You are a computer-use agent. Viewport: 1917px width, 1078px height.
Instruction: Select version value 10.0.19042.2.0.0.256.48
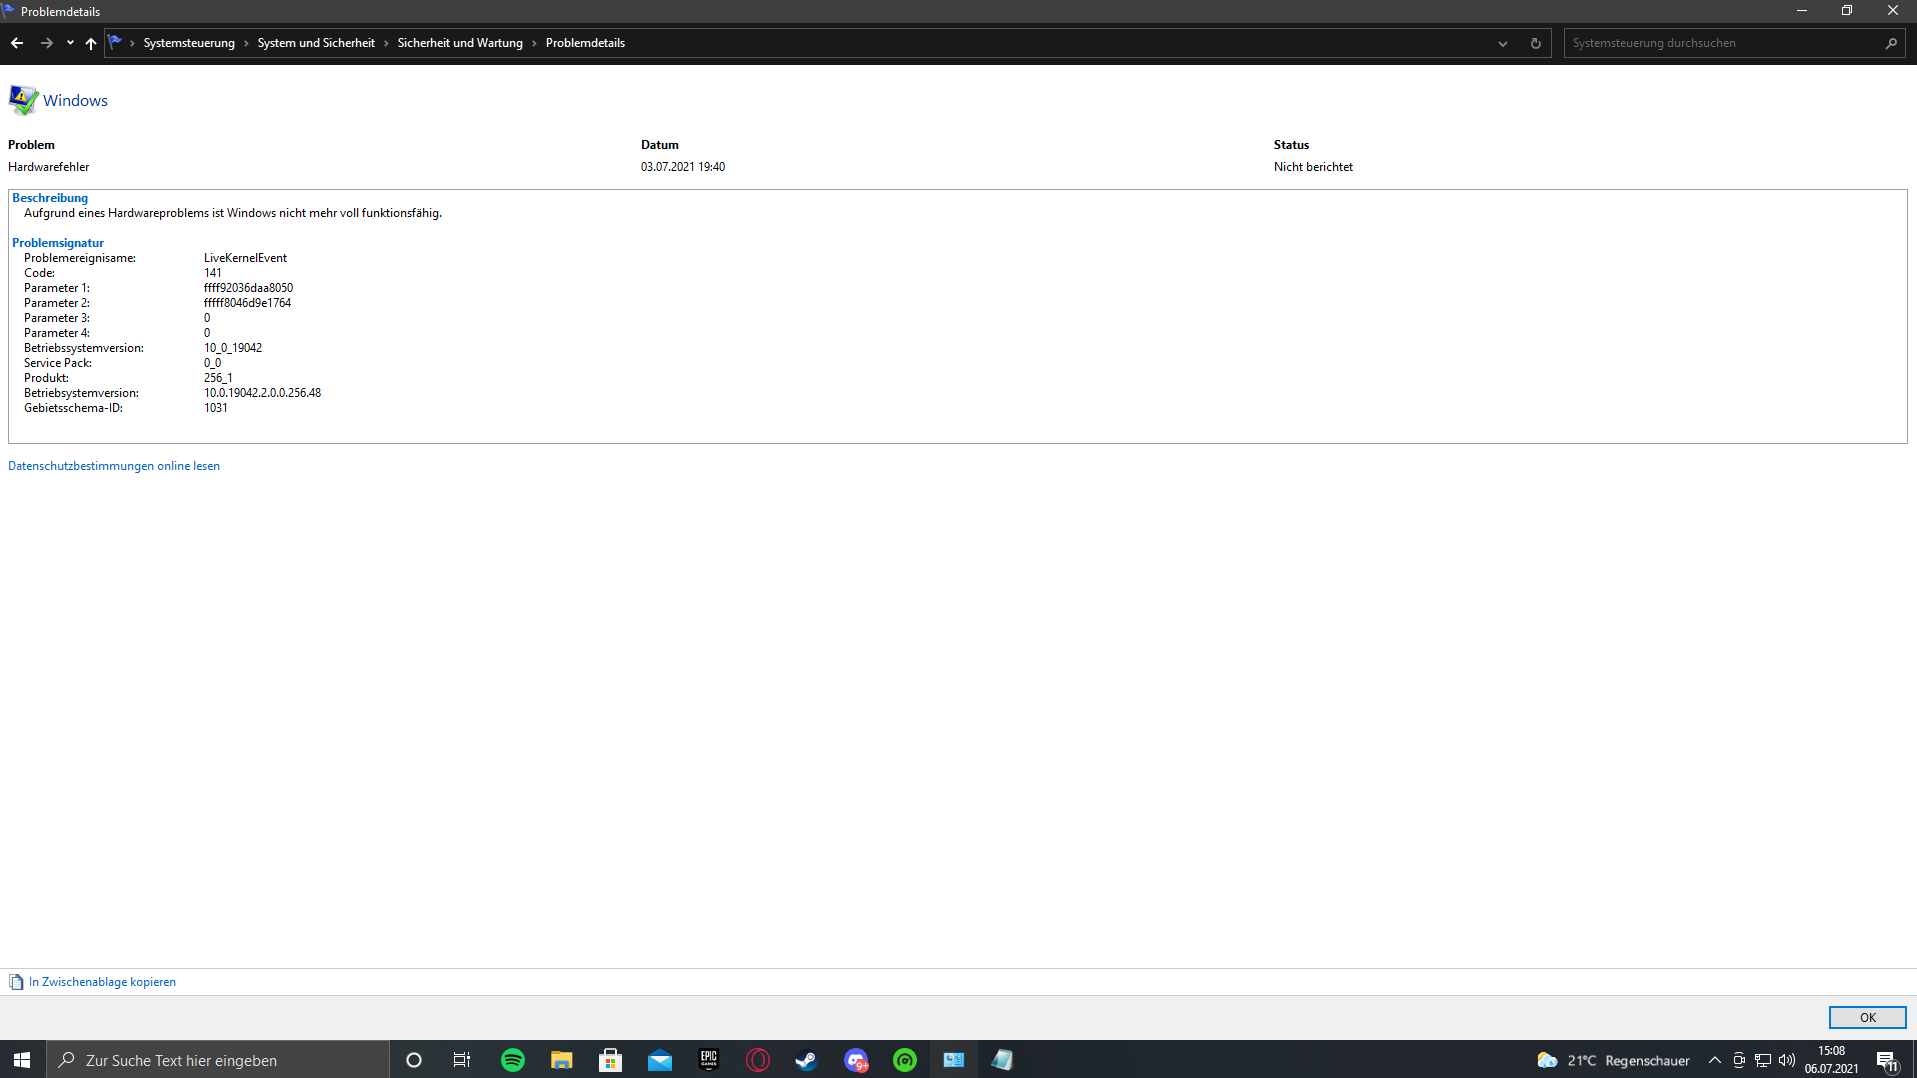coord(262,393)
